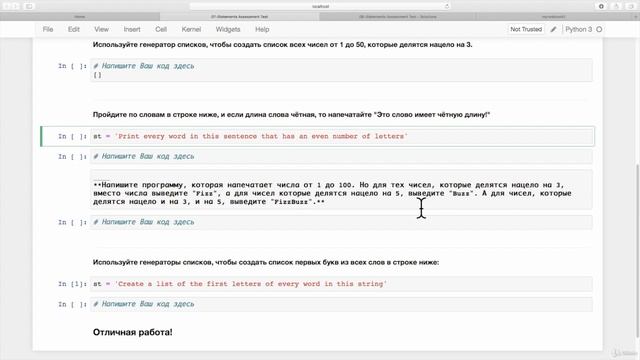Open the Kernel menu
The image size is (640, 360).
(191, 29)
